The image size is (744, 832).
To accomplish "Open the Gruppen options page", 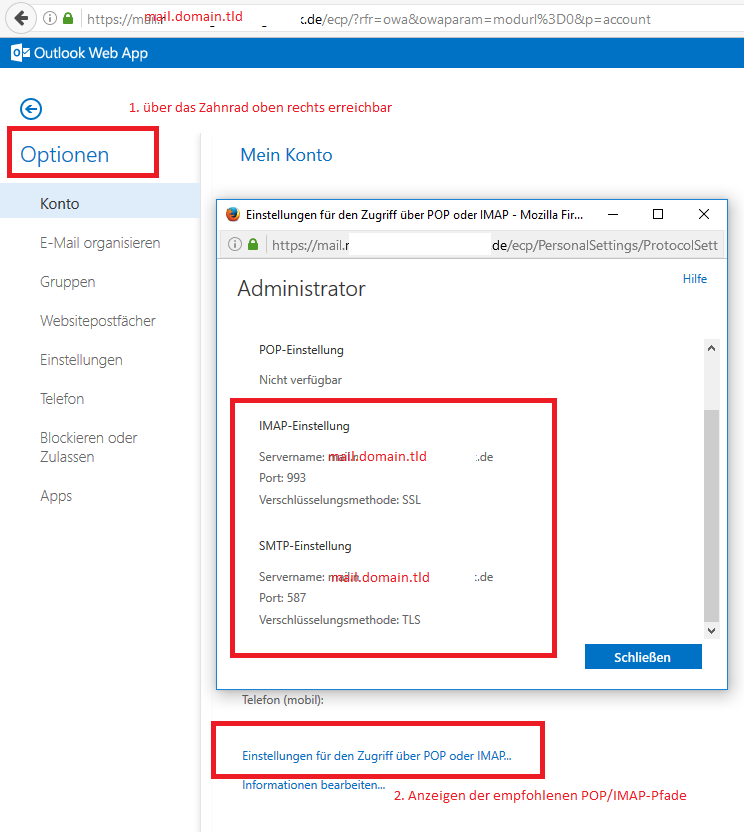I will (68, 282).
